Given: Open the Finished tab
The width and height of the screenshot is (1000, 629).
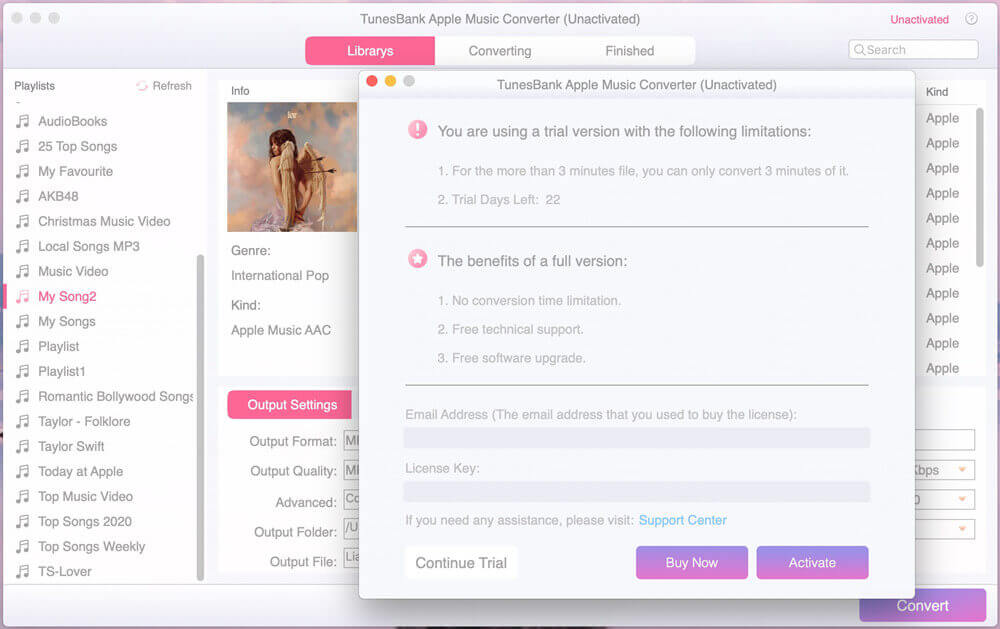Looking at the screenshot, I should click(x=629, y=51).
